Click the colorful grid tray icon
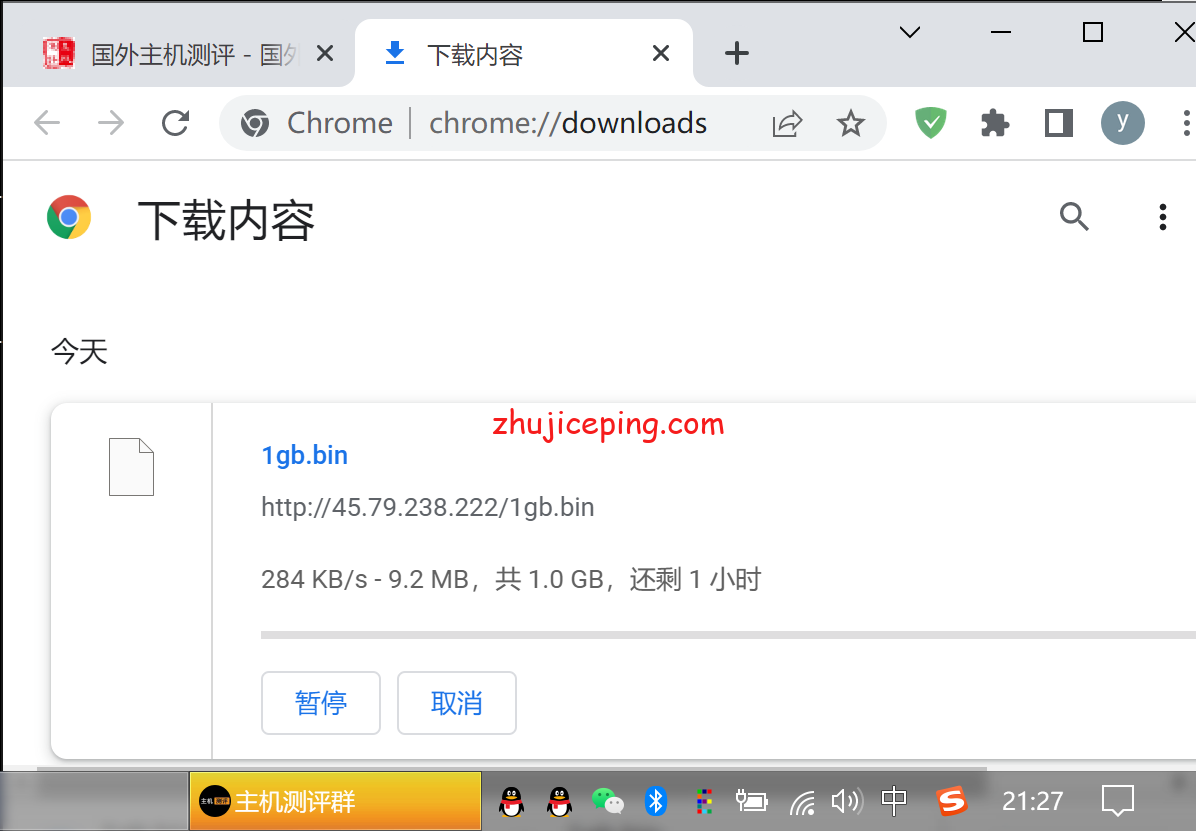The image size is (1196, 831). [704, 801]
